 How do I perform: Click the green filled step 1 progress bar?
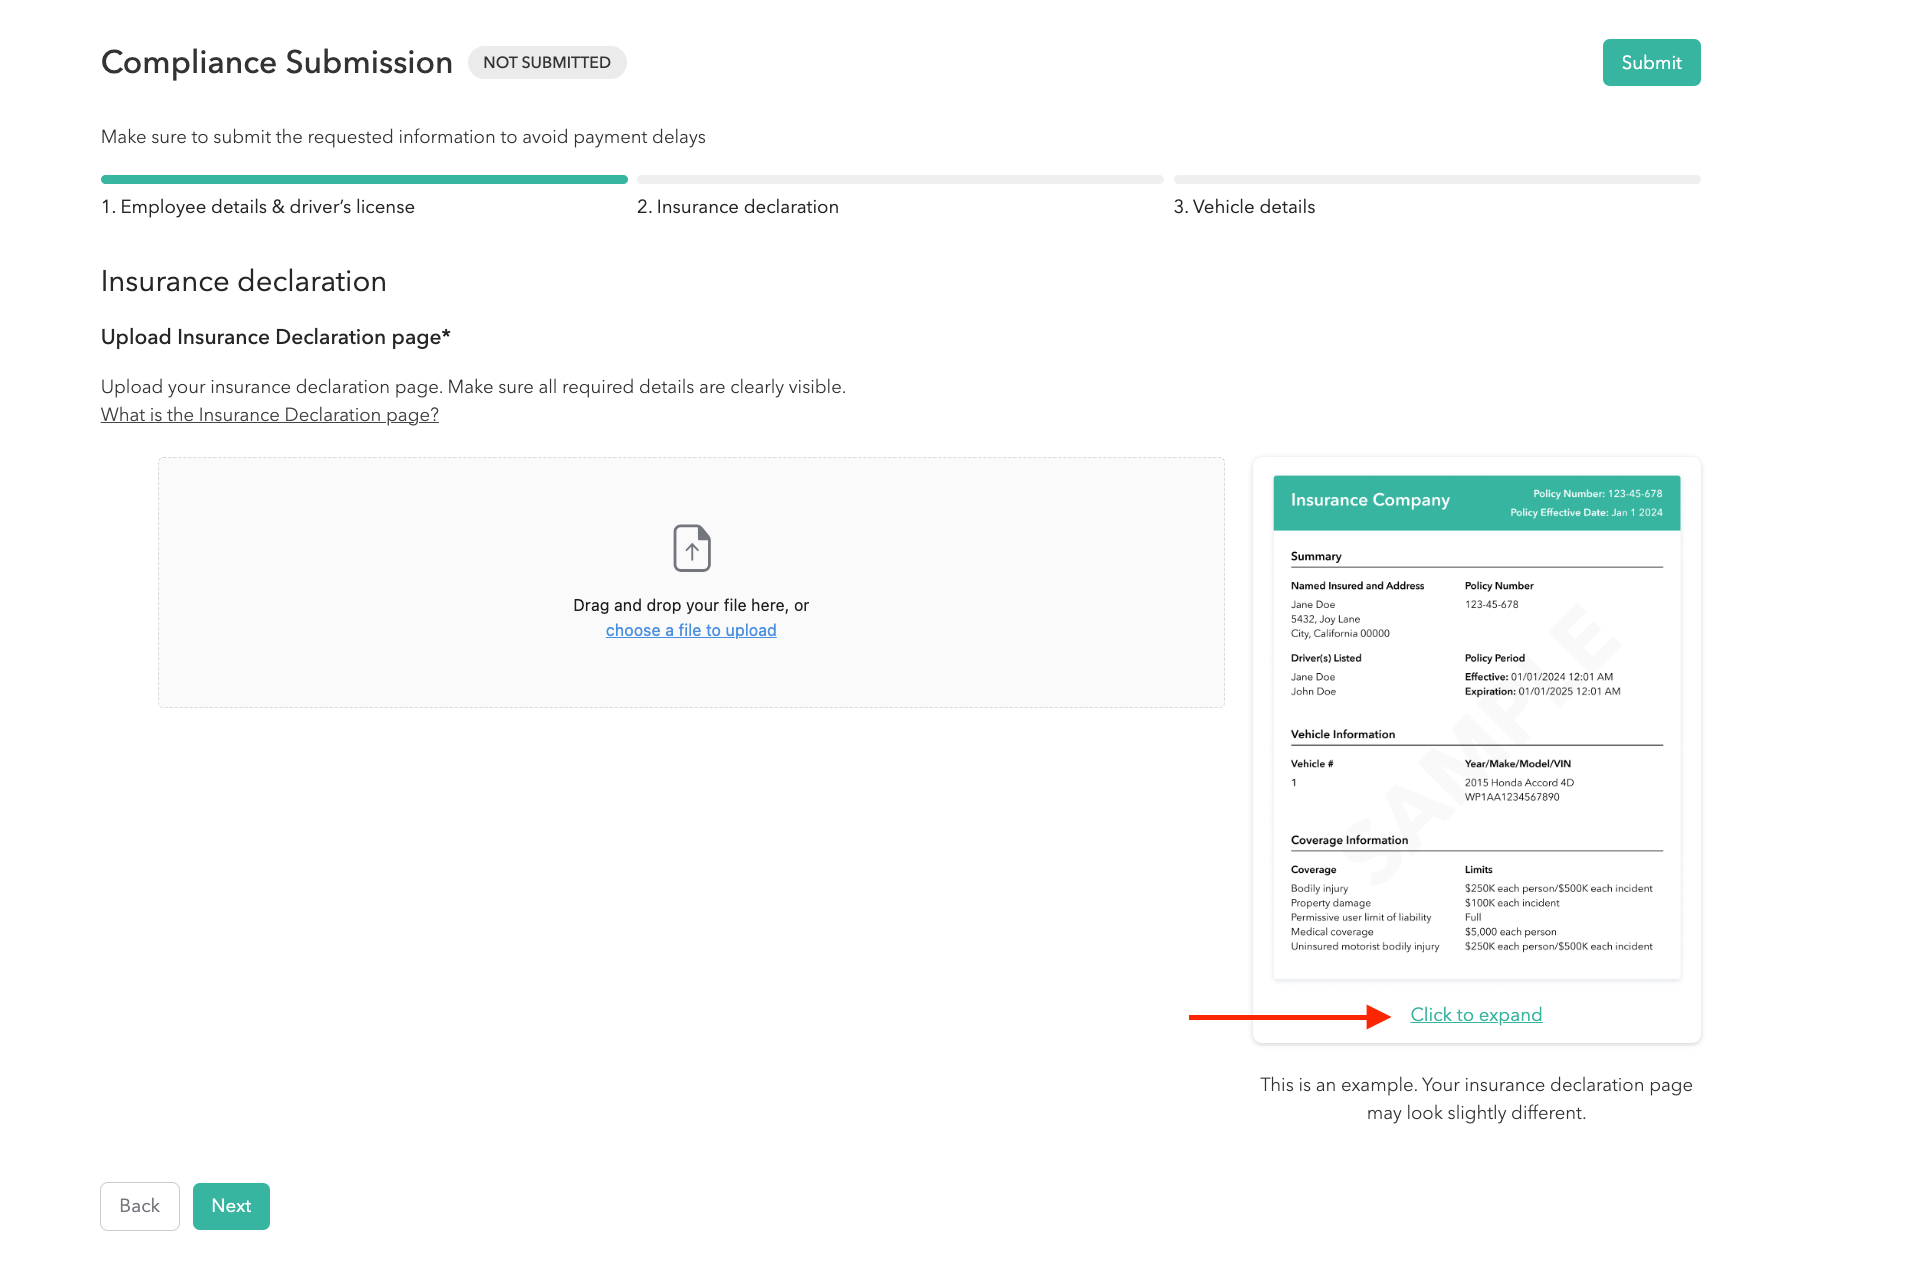pyautogui.click(x=364, y=180)
